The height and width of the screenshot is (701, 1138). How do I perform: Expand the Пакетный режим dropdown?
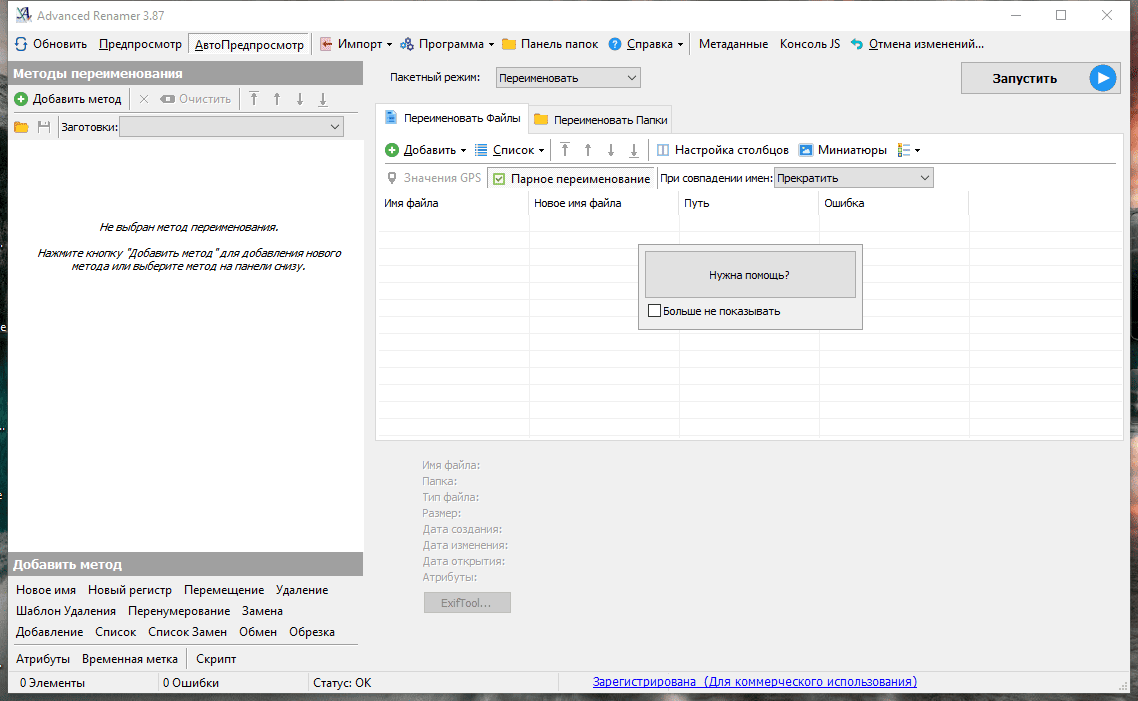(567, 78)
